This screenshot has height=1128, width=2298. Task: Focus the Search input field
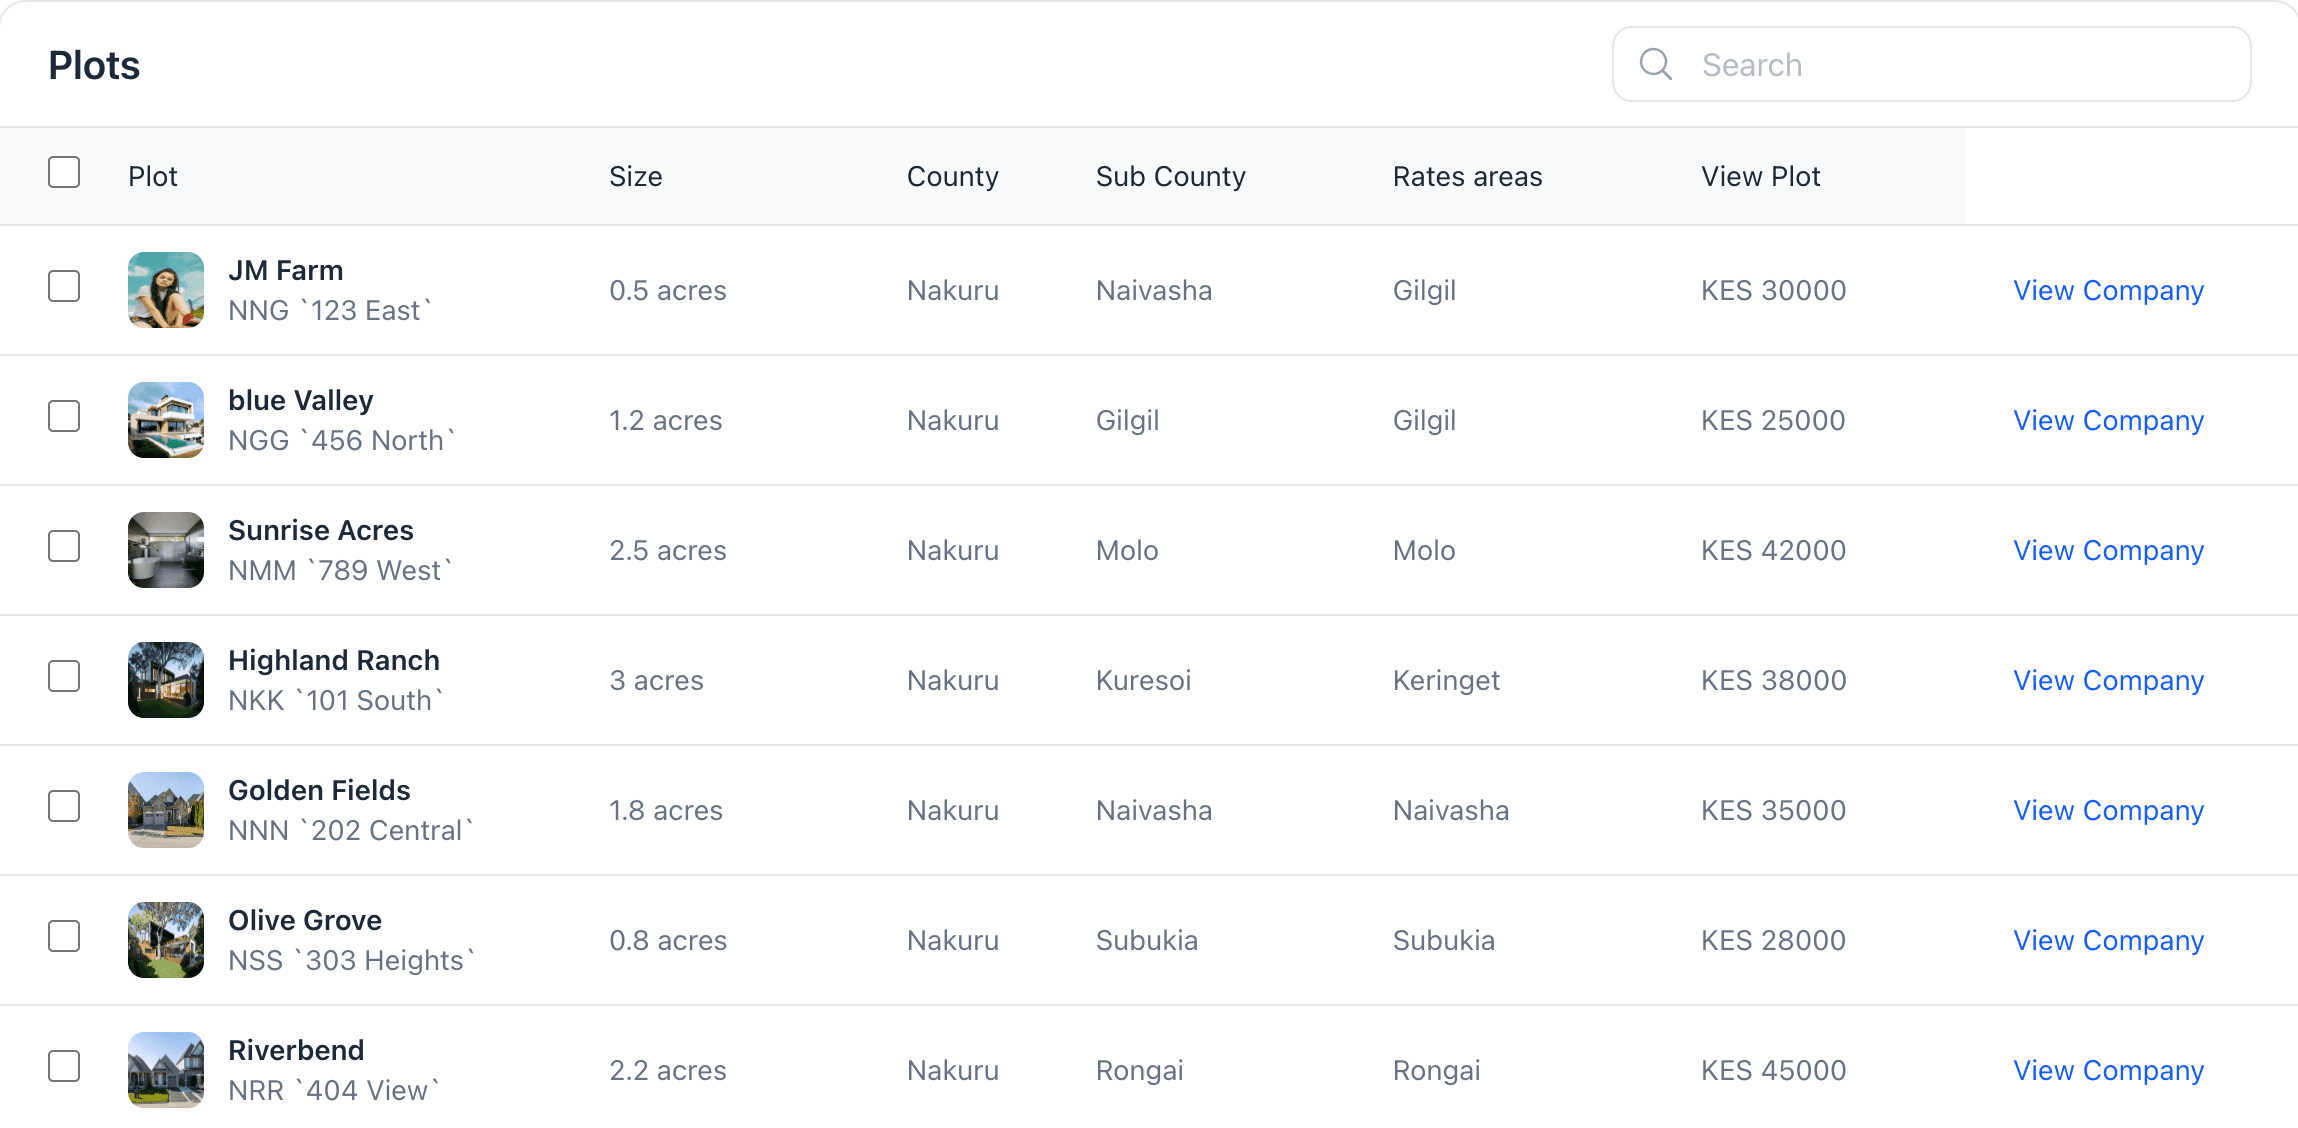coord(1931,64)
